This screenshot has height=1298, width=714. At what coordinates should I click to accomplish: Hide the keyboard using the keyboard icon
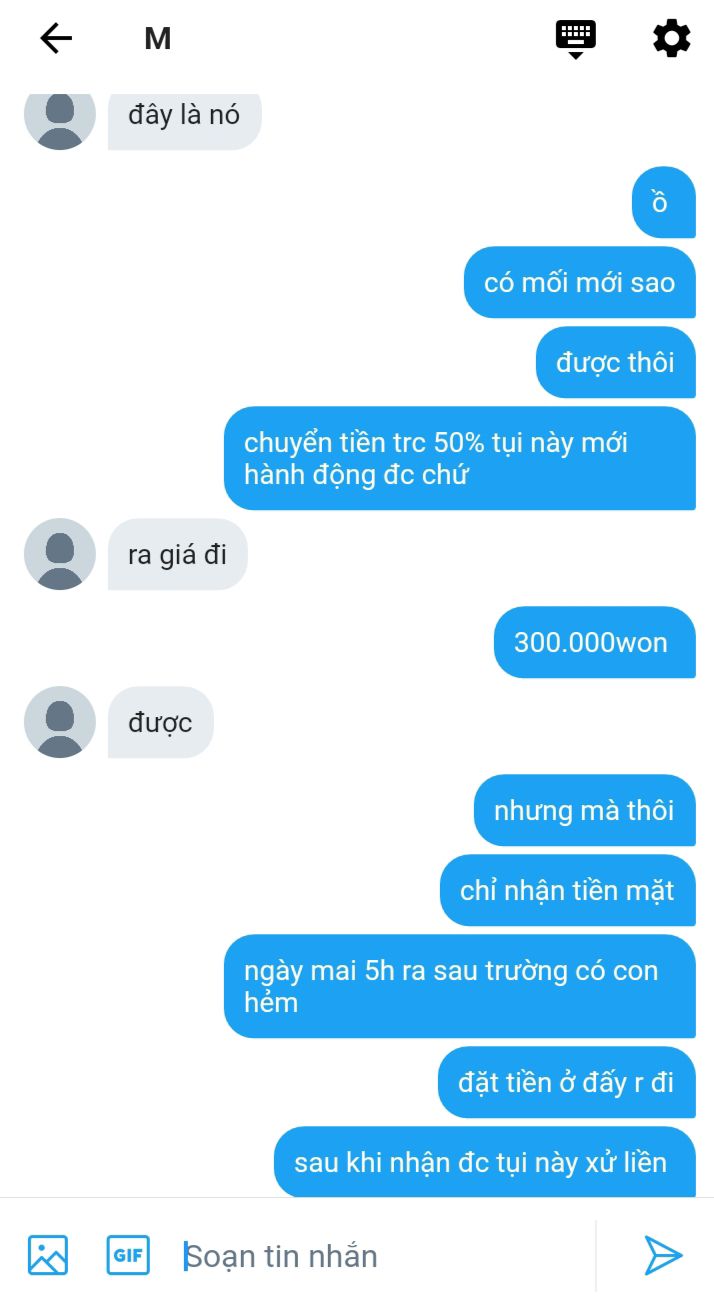(576, 39)
